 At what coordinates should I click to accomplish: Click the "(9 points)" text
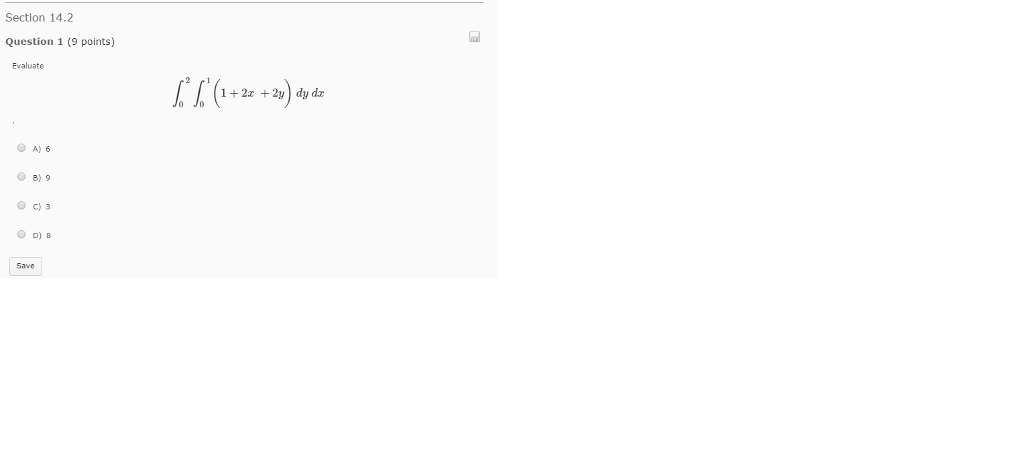(x=91, y=42)
